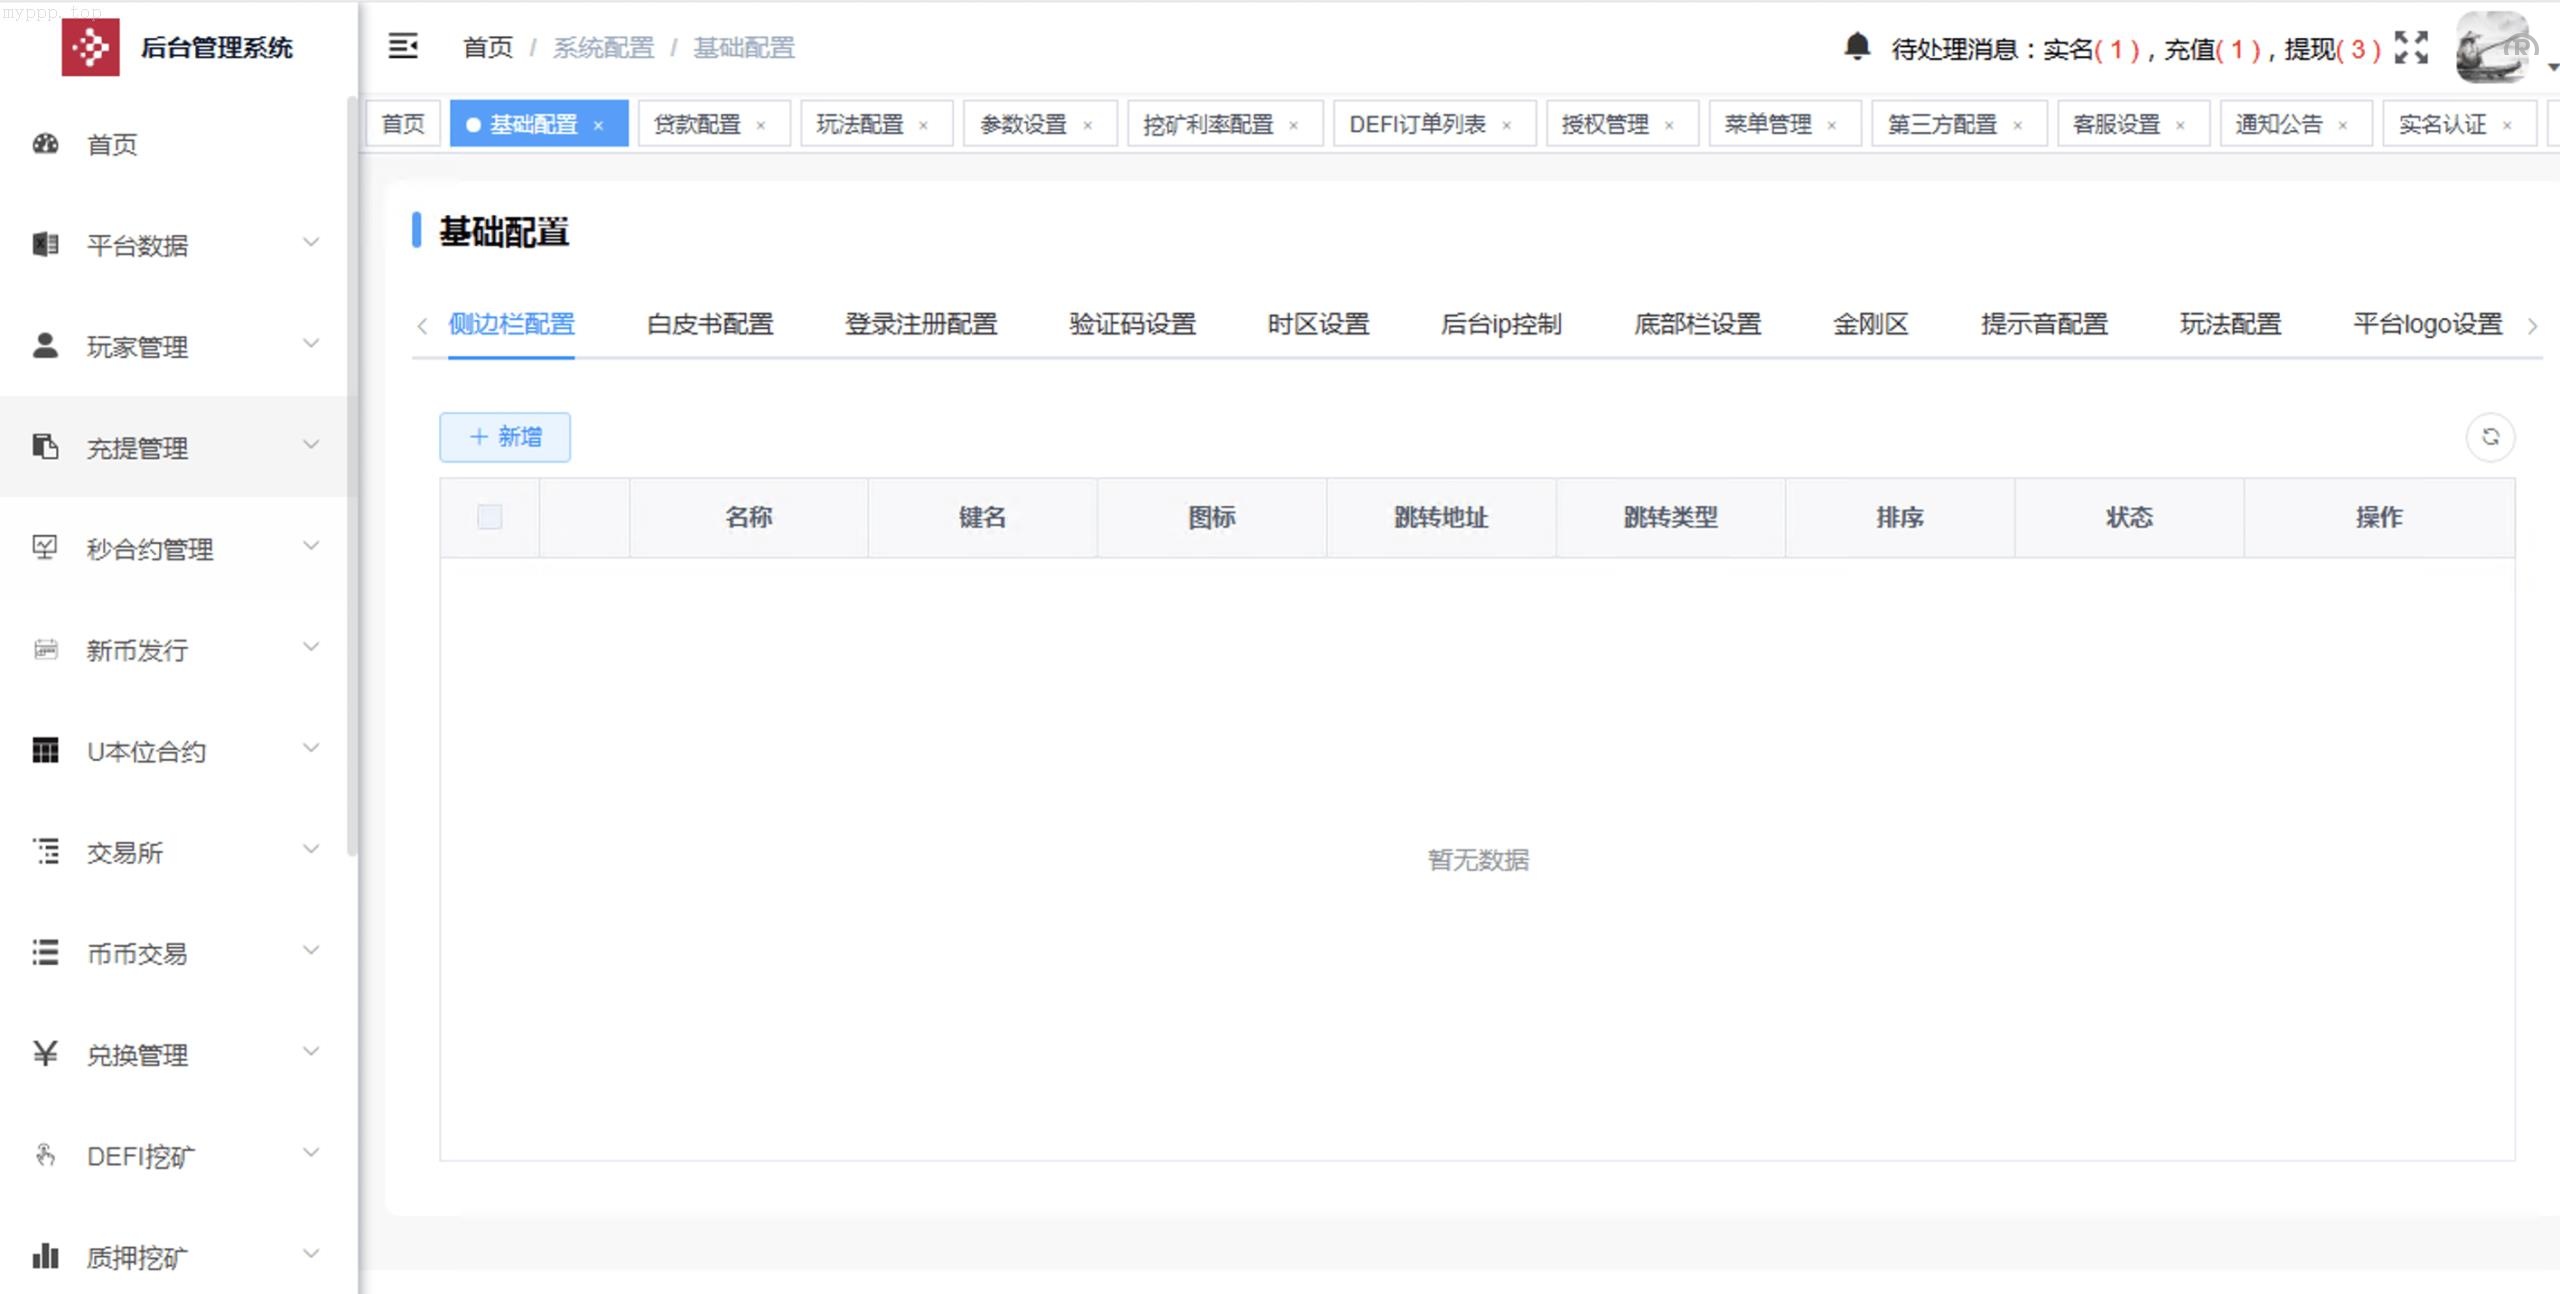
Task: Expand the 充提管理 menu chevron
Action: pos(311,446)
